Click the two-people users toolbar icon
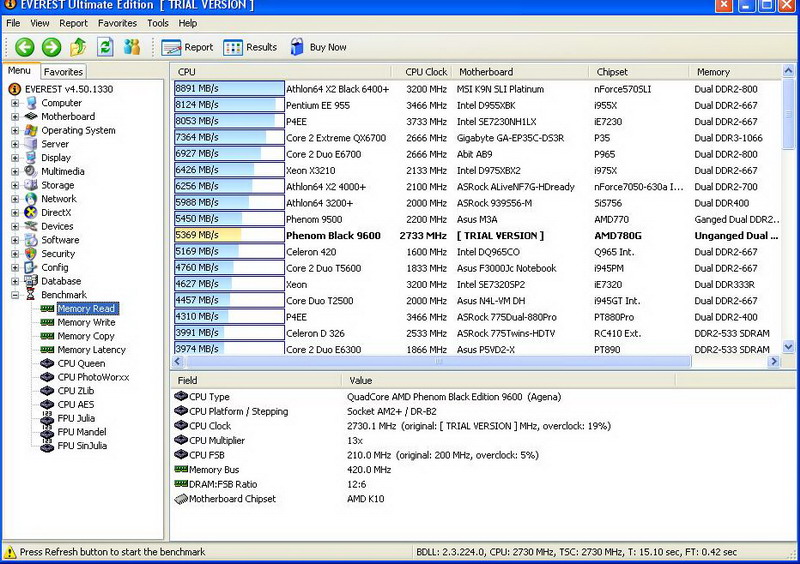Image resolution: width=800 pixels, height=564 pixels. pyautogui.click(x=132, y=47)
